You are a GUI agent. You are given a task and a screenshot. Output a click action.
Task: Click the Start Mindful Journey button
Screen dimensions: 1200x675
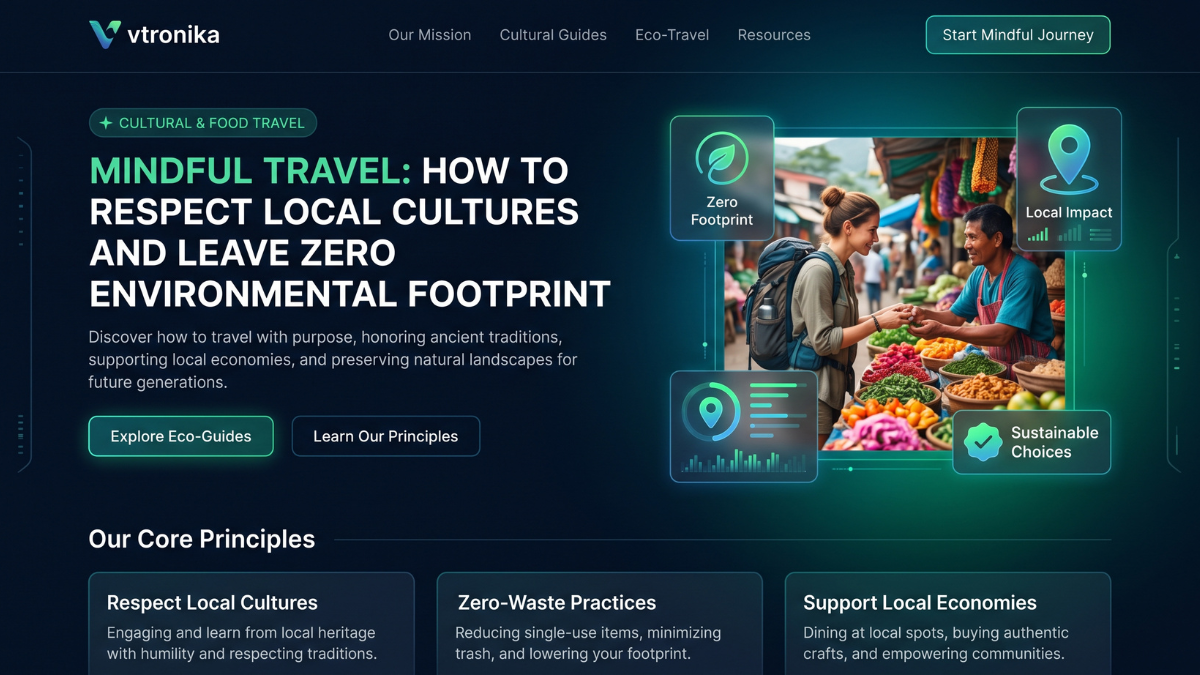coord(1018,35)
